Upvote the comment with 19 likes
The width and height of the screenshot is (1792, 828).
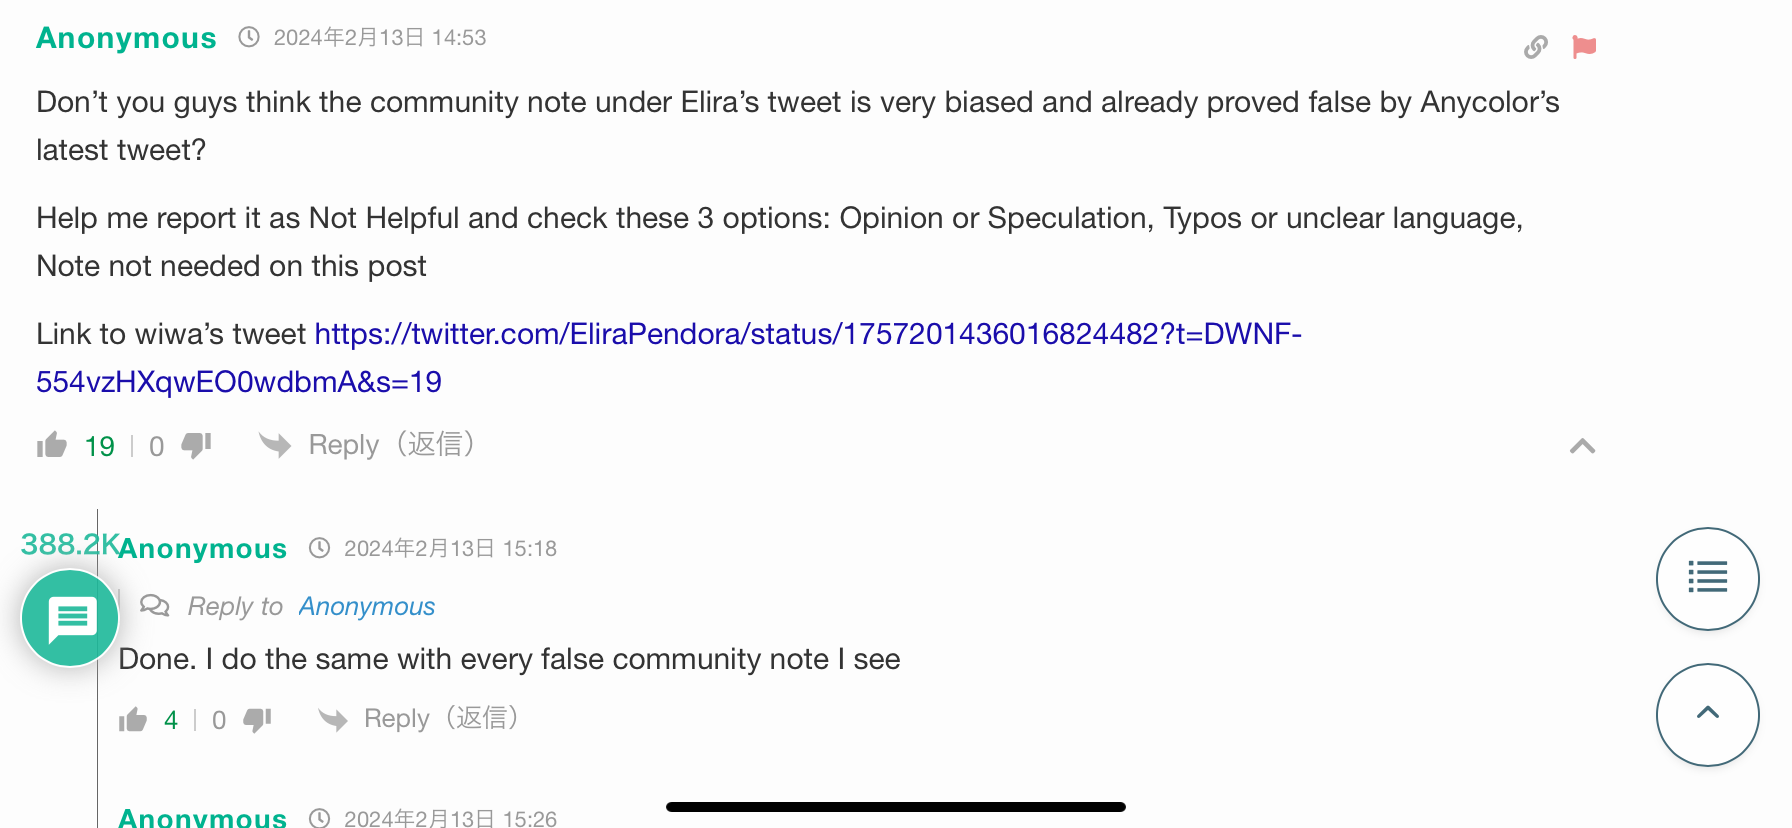[x=52, y=445]
